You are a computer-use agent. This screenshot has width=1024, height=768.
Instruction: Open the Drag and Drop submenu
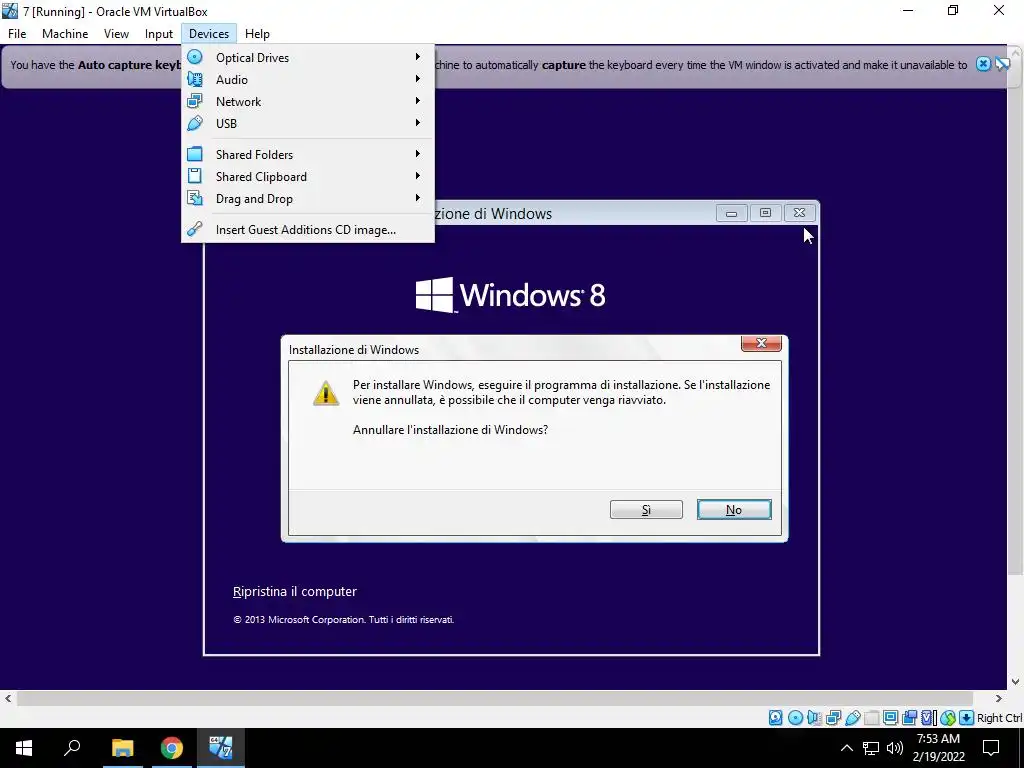(308, 199)
